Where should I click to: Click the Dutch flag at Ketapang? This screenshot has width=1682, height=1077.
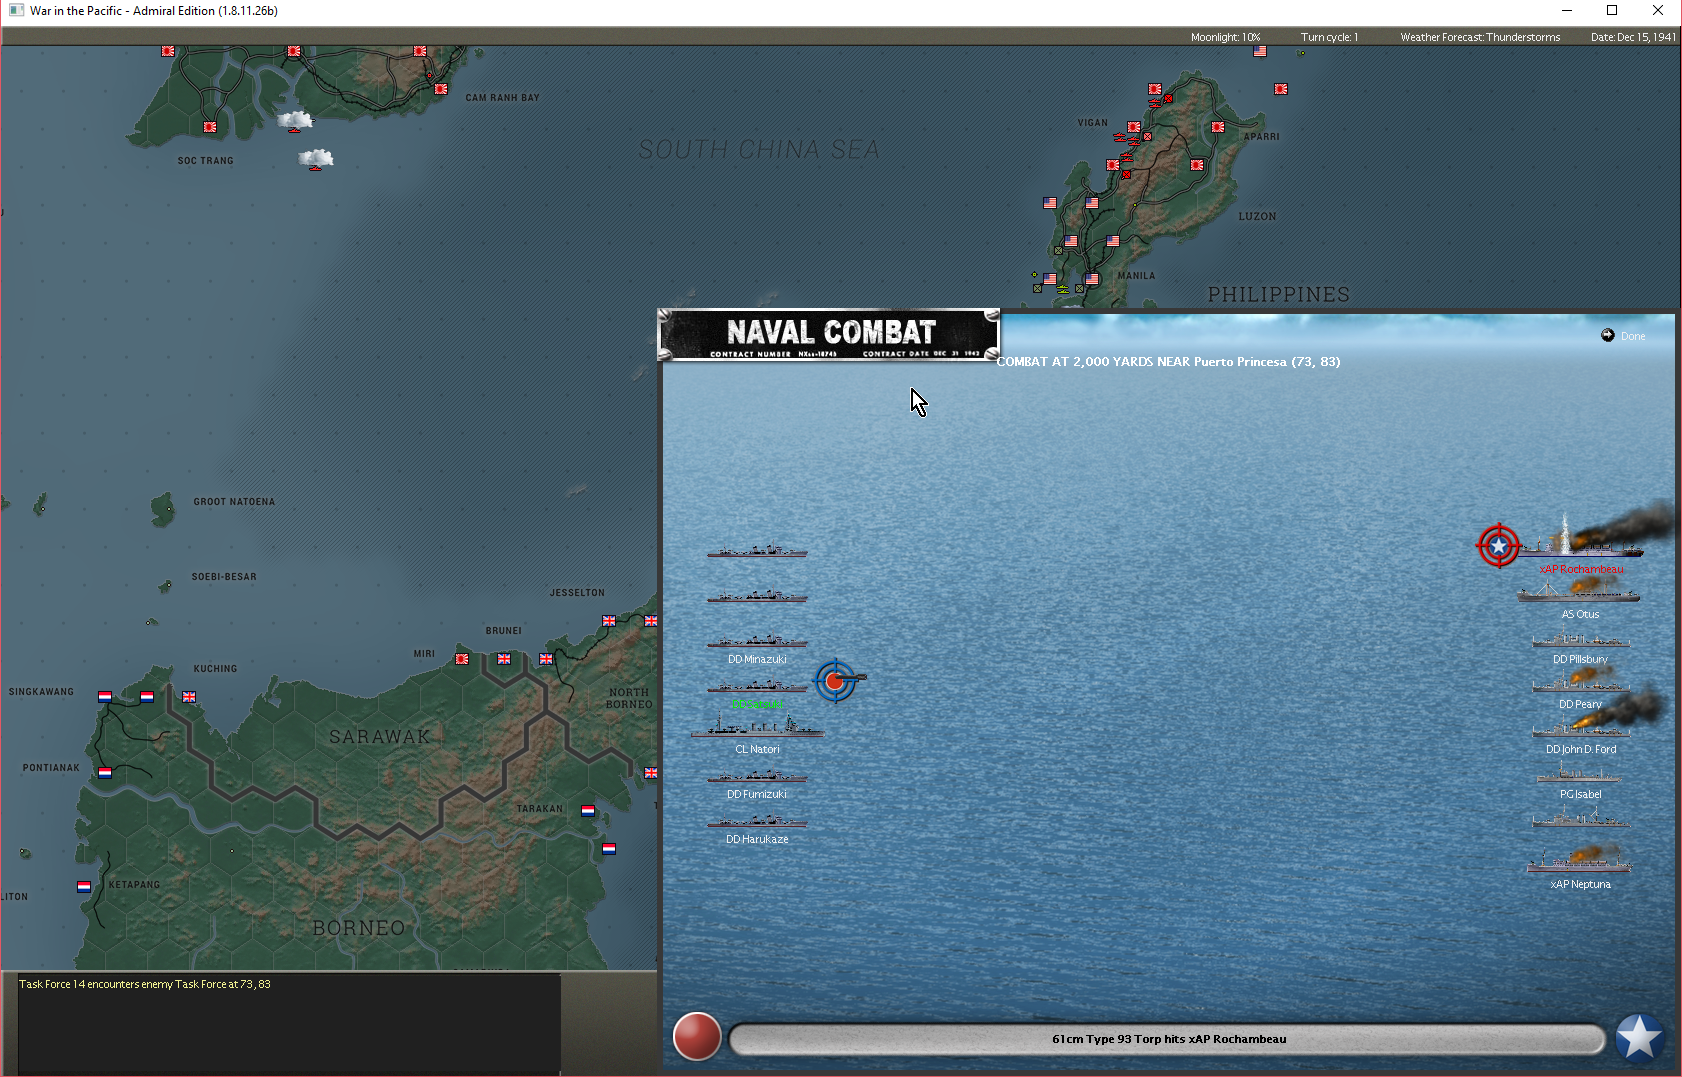[x=84, y=886]
